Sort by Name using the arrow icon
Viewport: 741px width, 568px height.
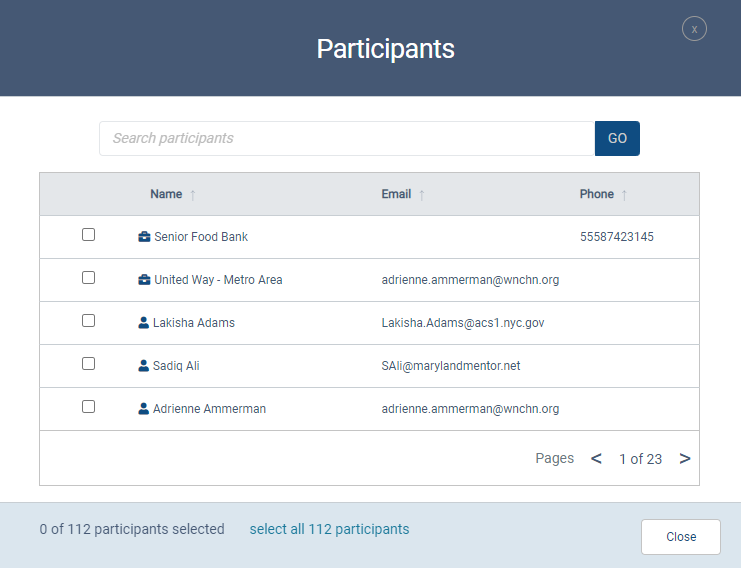[193, 195]
